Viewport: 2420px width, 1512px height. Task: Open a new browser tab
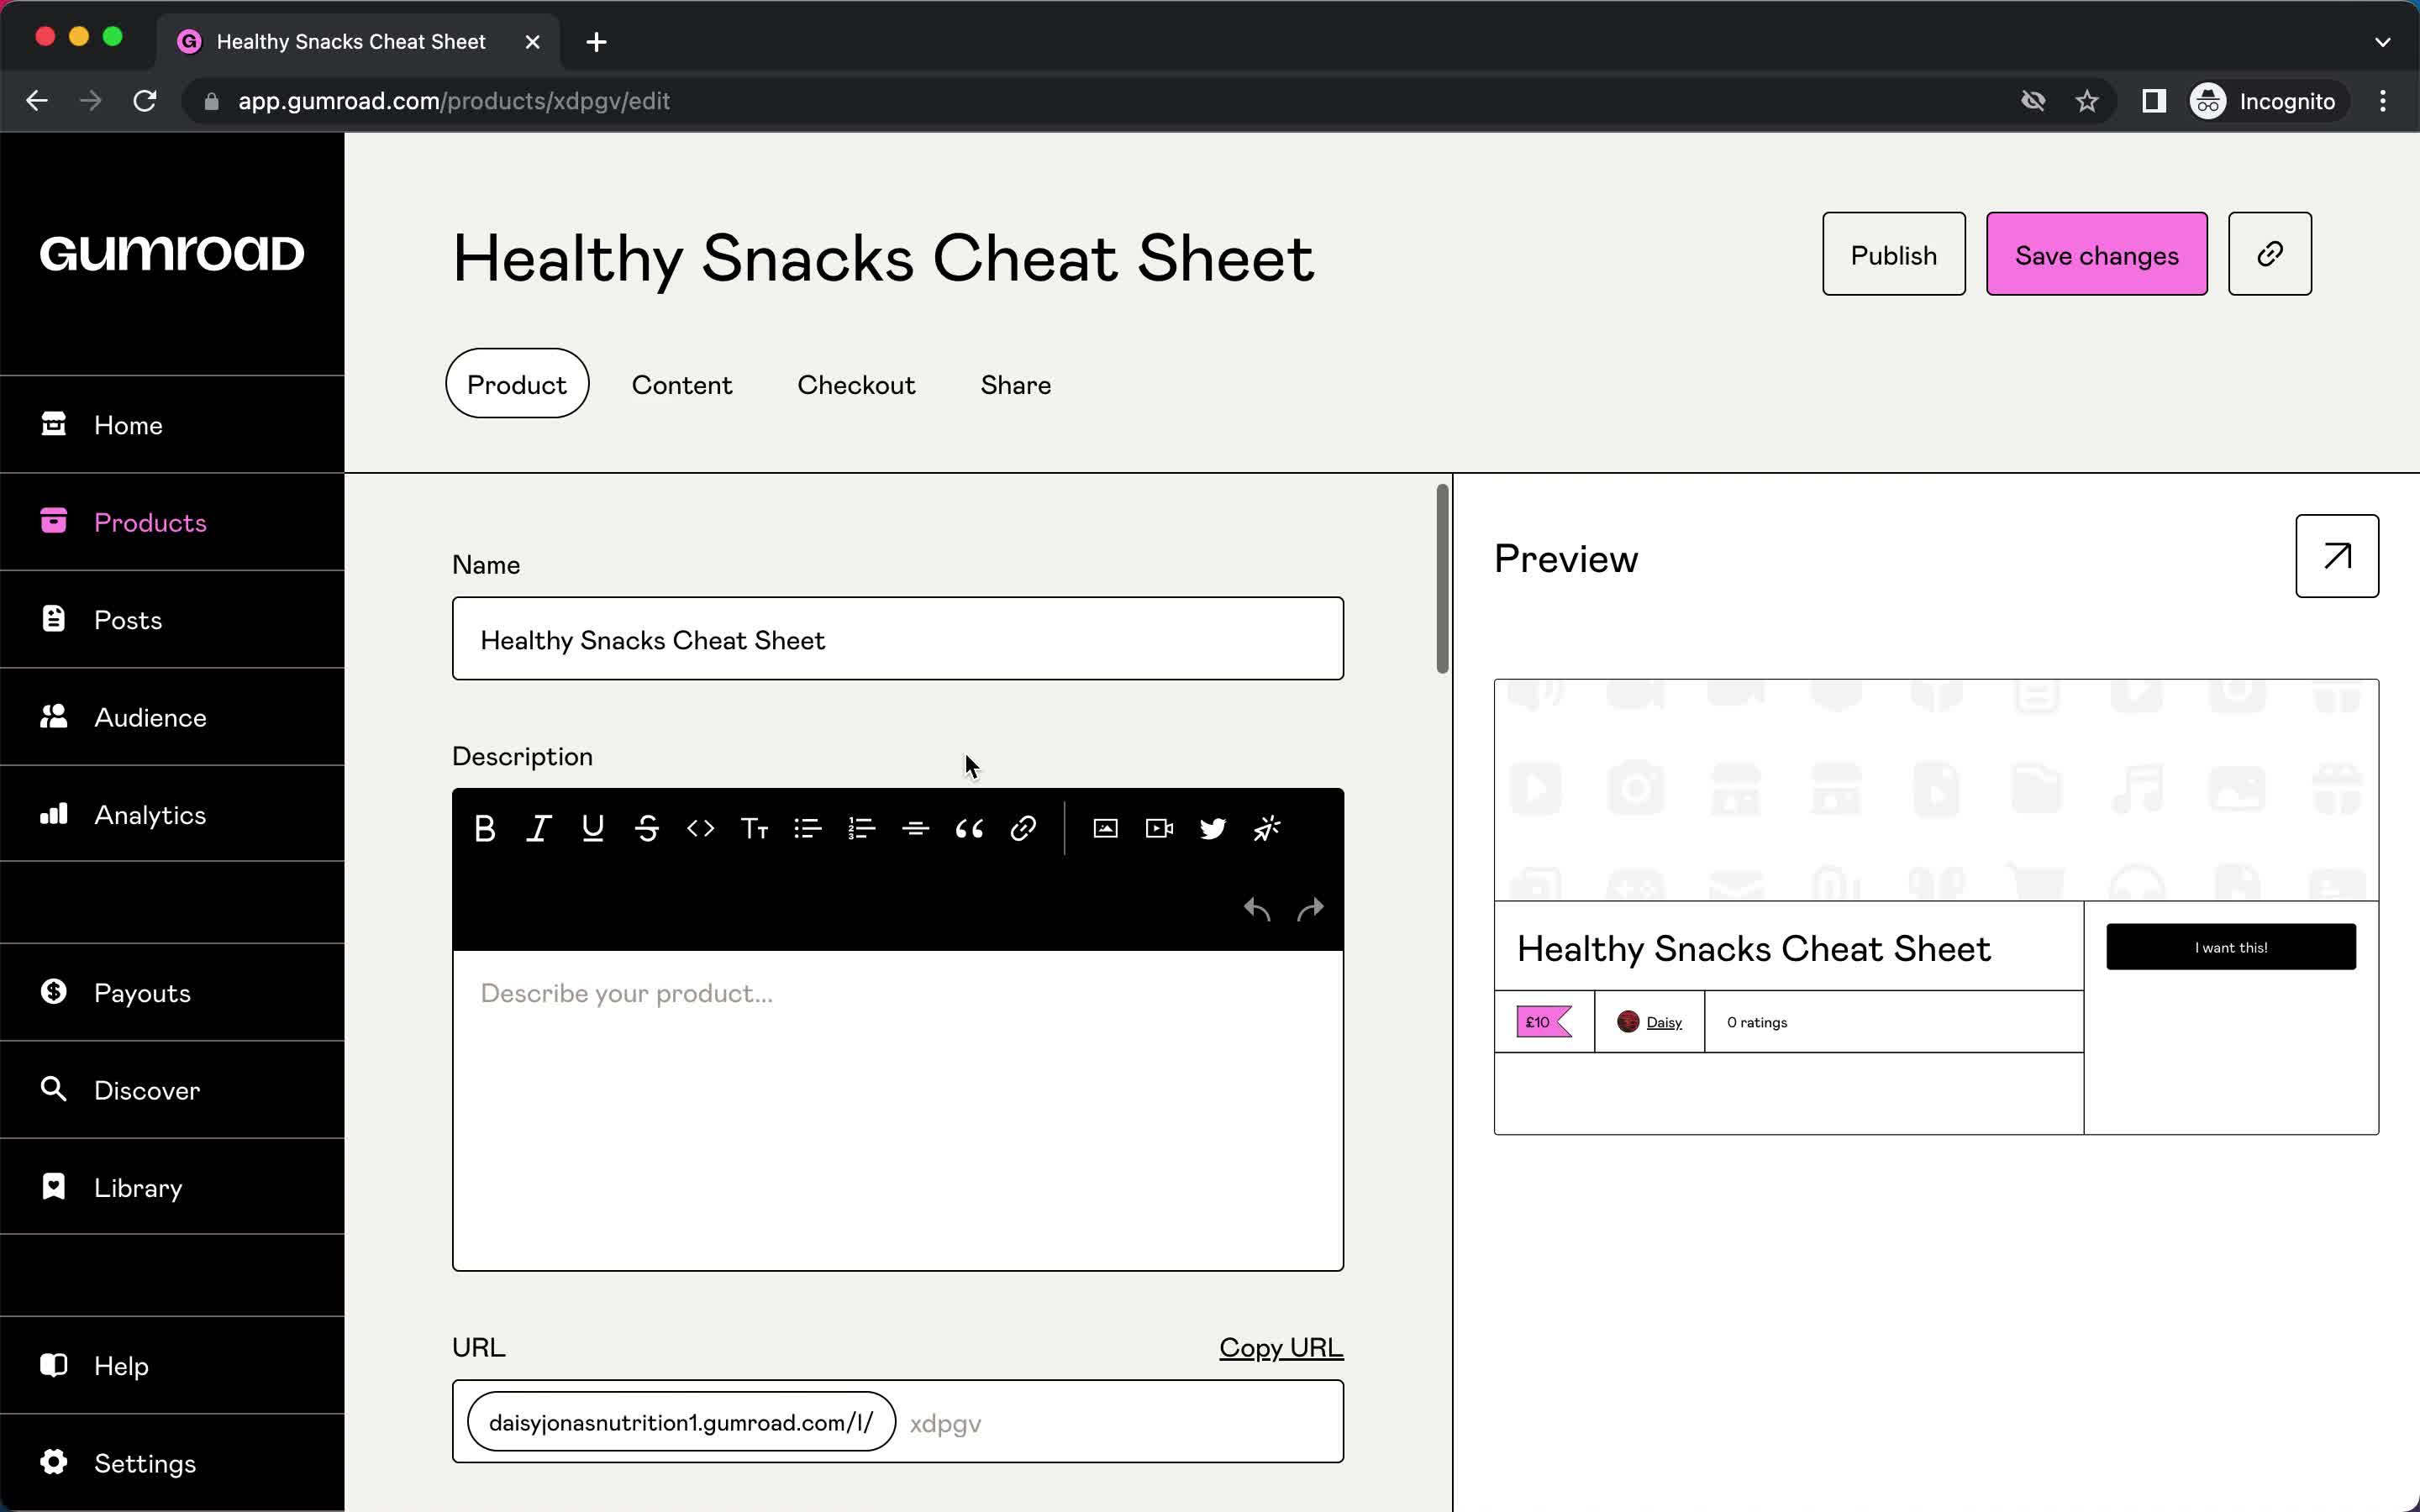pyautogui.click(x=596, y=42)
